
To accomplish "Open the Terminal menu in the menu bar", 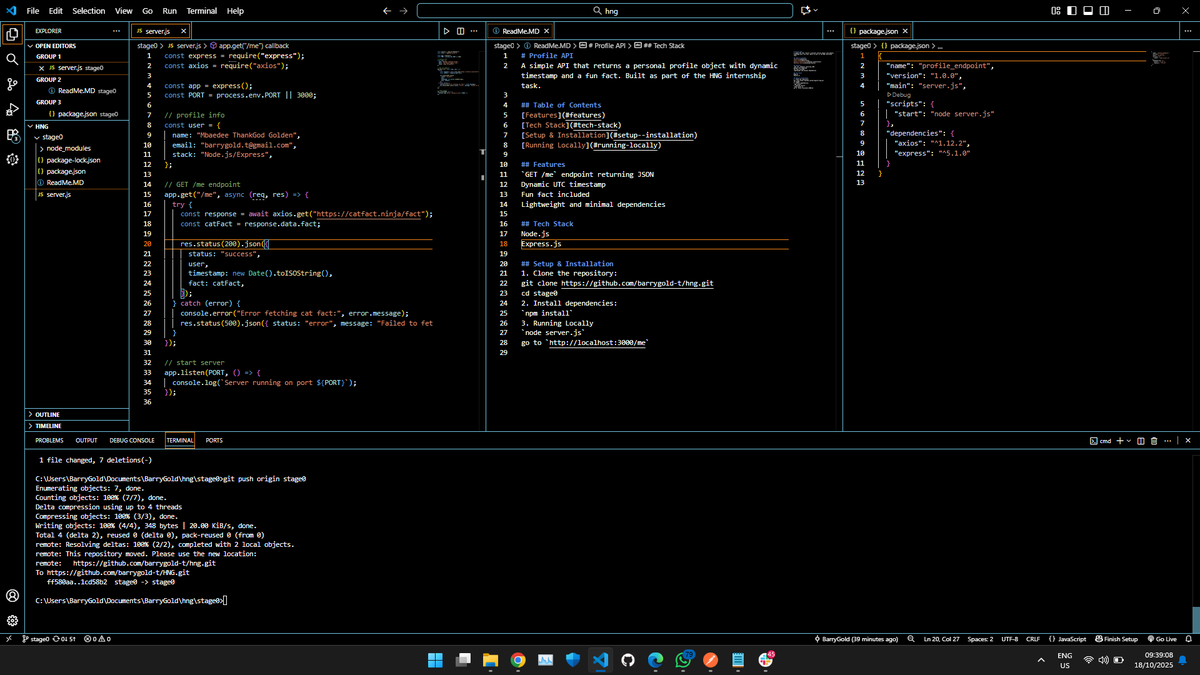I will point(200,11).
